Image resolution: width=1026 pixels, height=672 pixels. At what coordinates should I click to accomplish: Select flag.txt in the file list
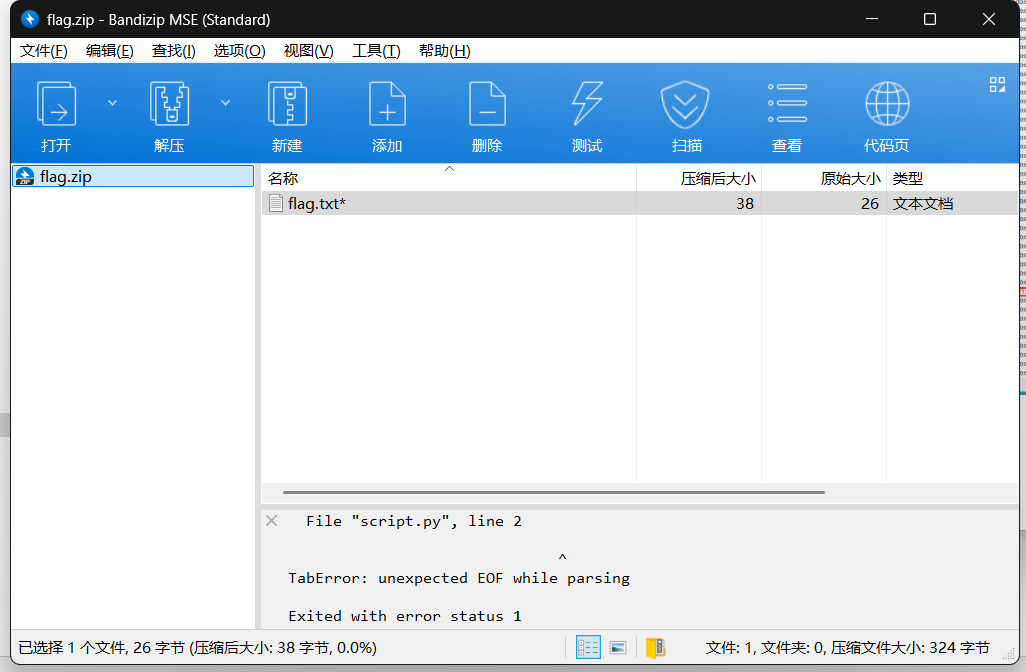coord(316,204)
